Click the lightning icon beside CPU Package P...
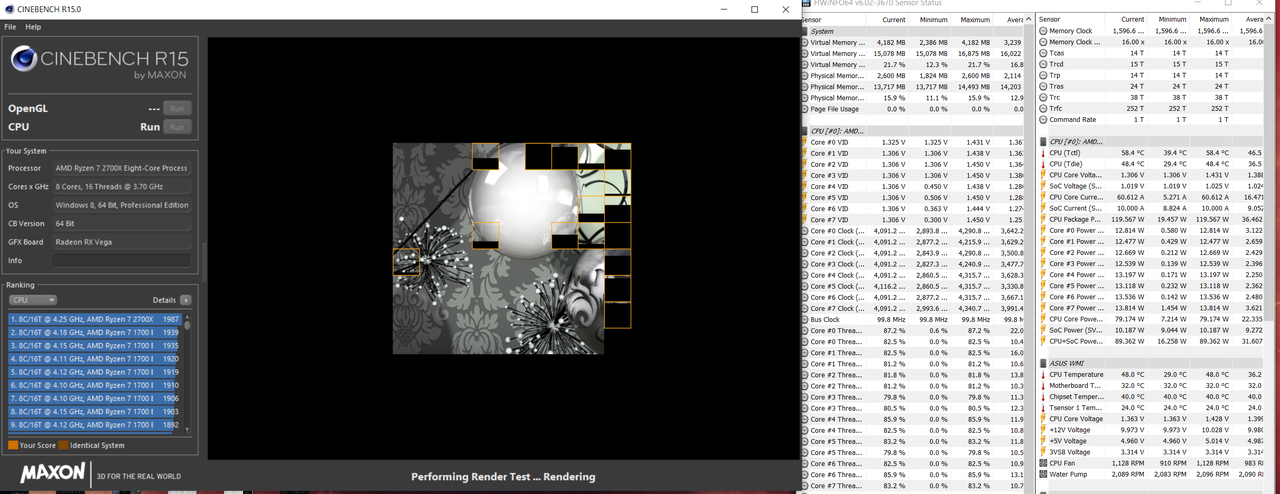Image resolution: width=1280 pixels, height=494 pixels. coord(1043,219)
